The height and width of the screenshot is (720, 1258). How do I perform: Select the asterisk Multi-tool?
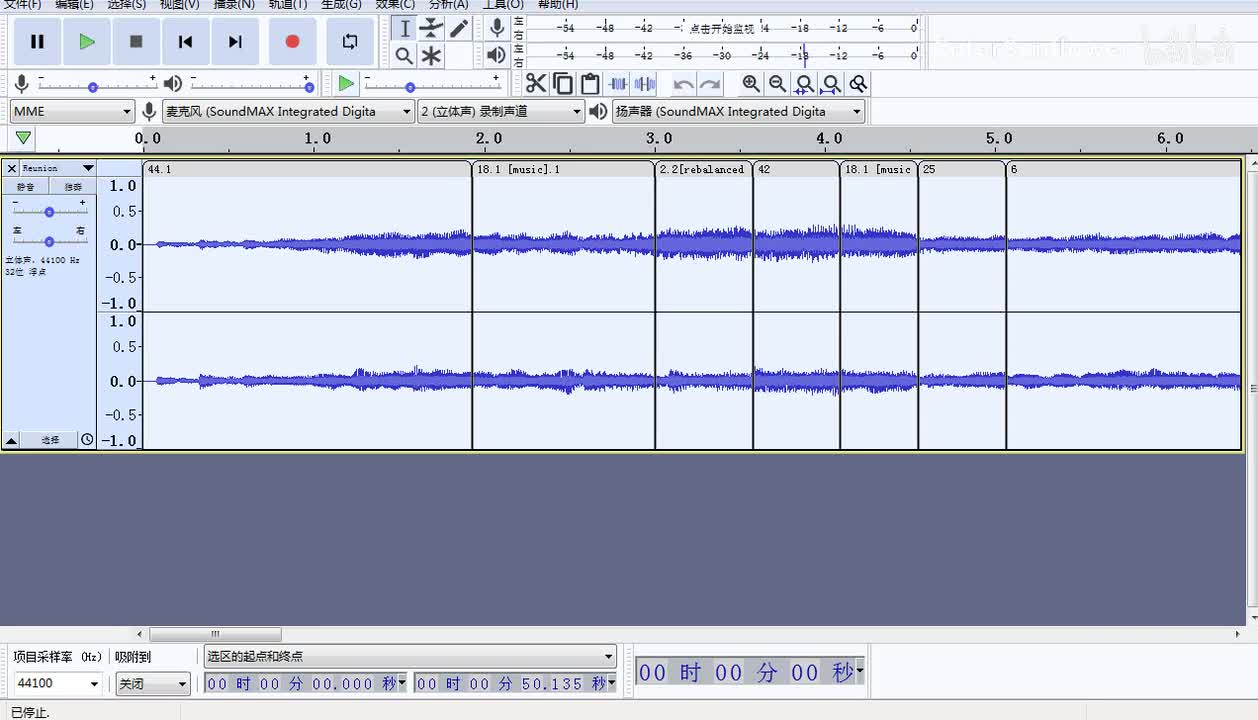pyautogui.click(x=431, y=56)
